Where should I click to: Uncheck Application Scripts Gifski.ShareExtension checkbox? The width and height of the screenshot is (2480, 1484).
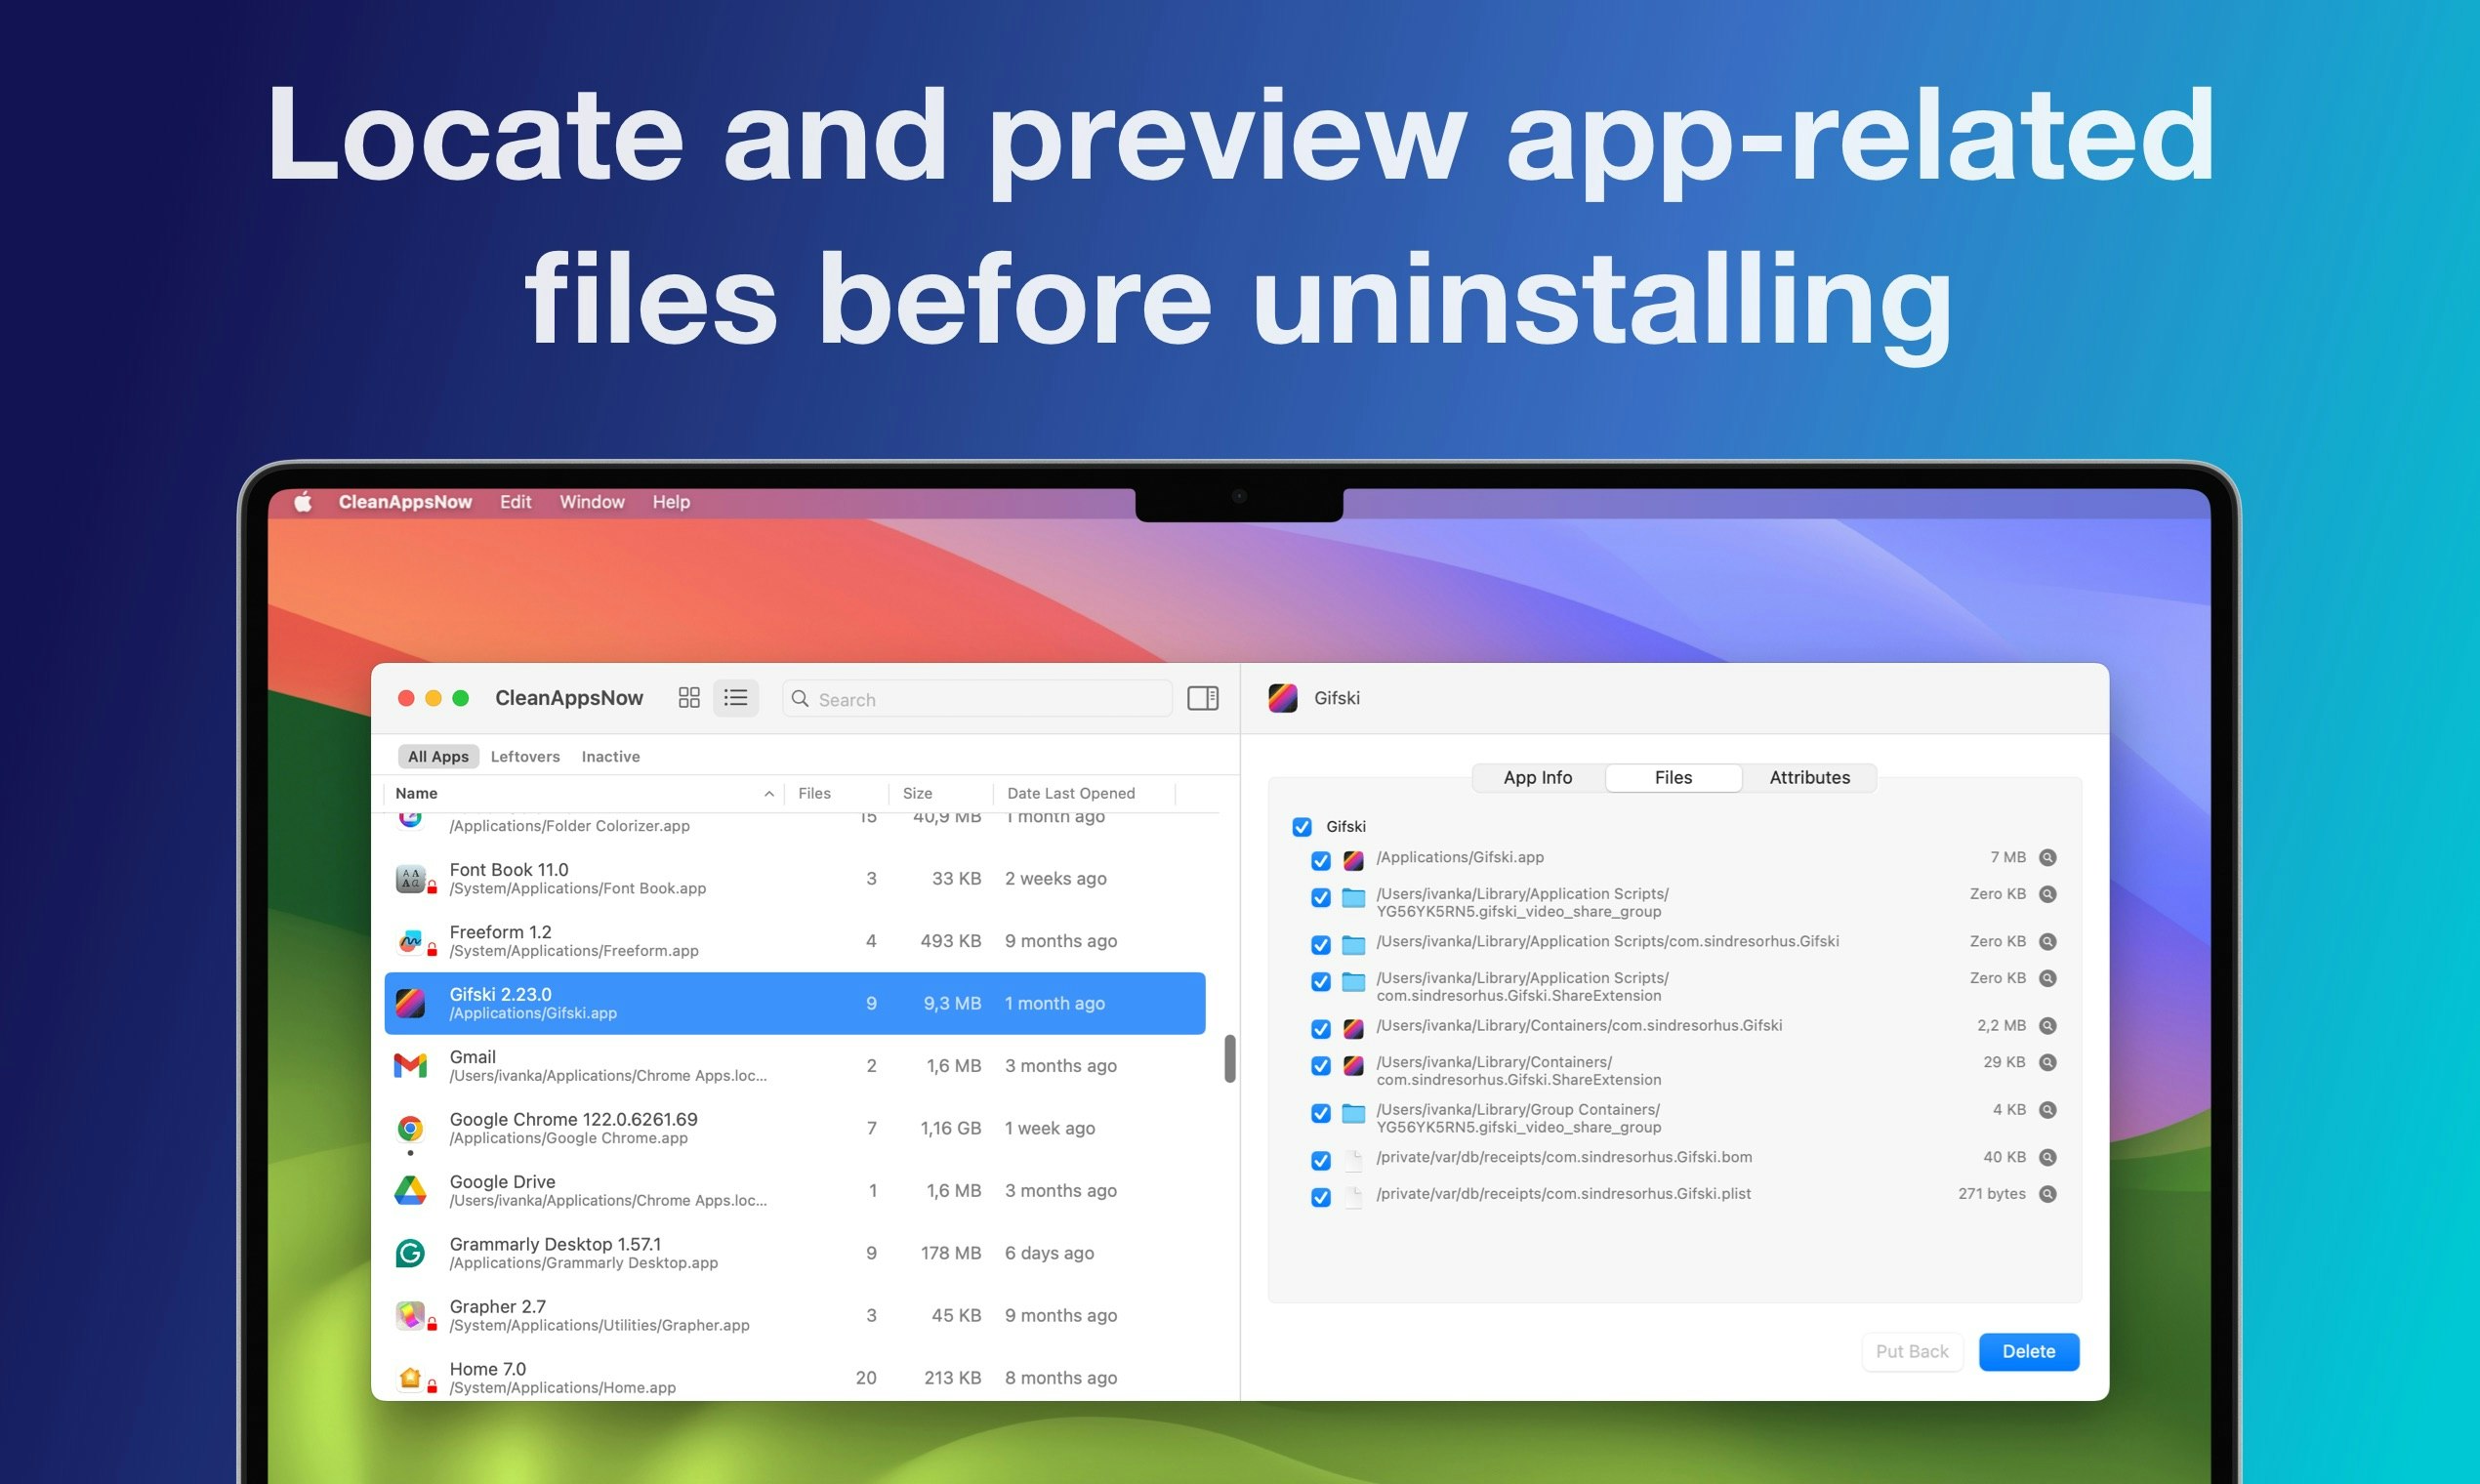1321,982
